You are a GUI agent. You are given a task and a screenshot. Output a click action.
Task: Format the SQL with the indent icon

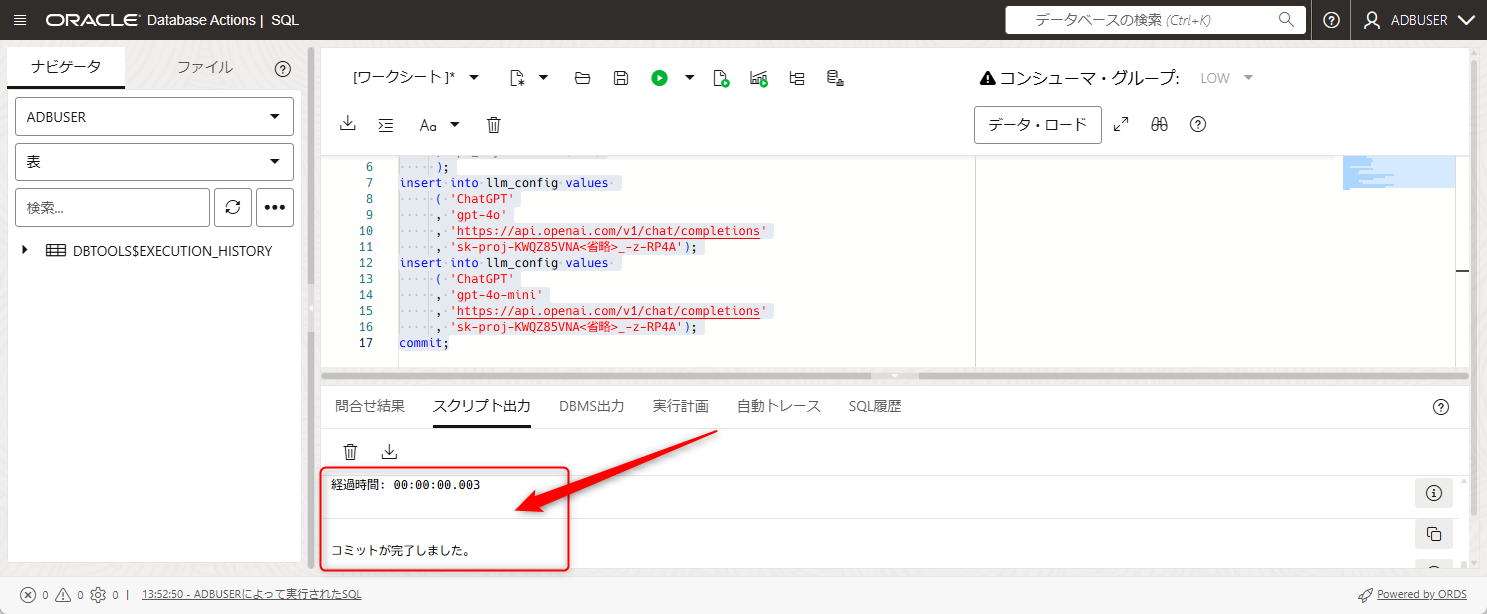[x=386, y=125]
